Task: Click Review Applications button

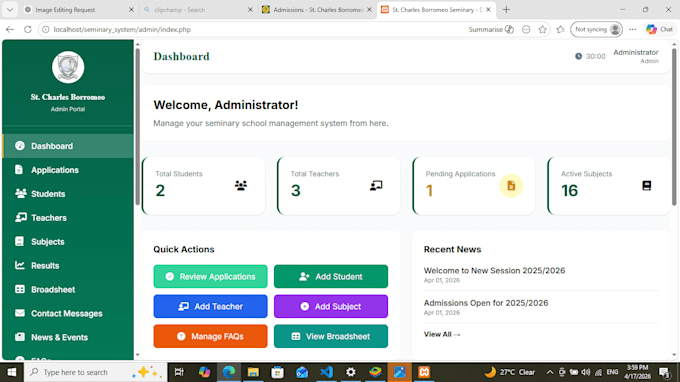Action: tap(210, 277)
